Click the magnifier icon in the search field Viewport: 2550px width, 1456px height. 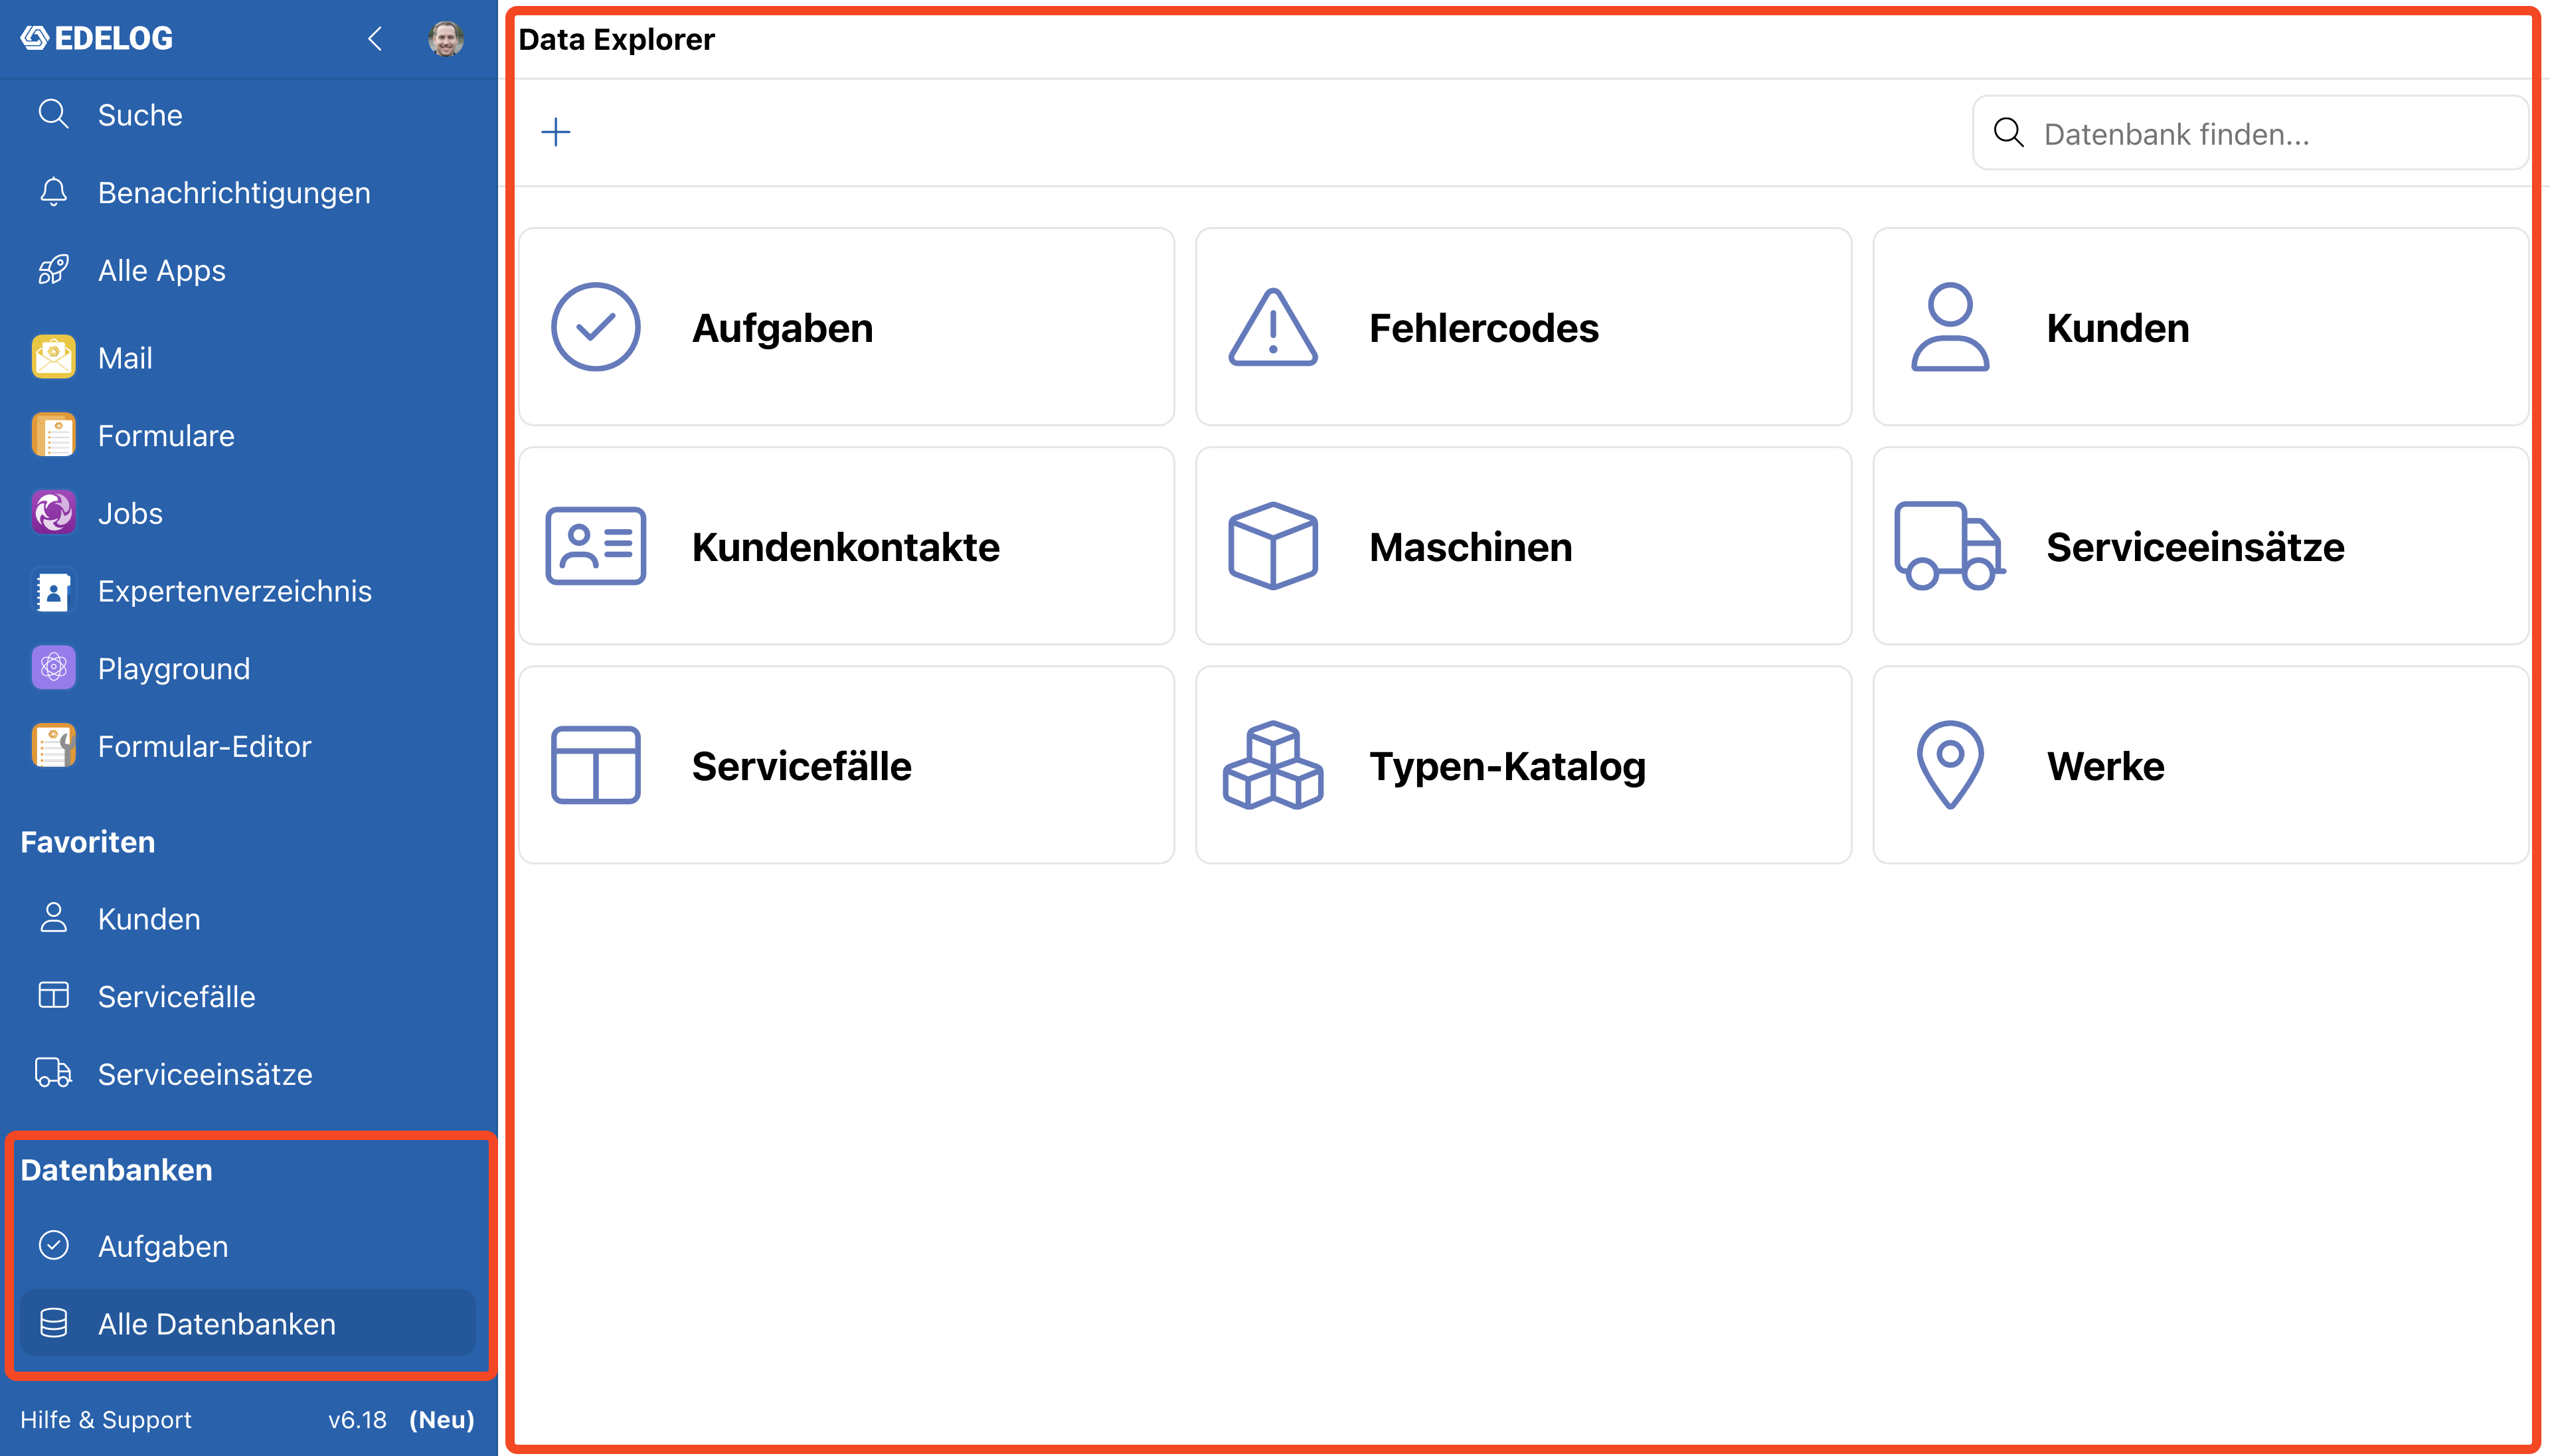2008,133
